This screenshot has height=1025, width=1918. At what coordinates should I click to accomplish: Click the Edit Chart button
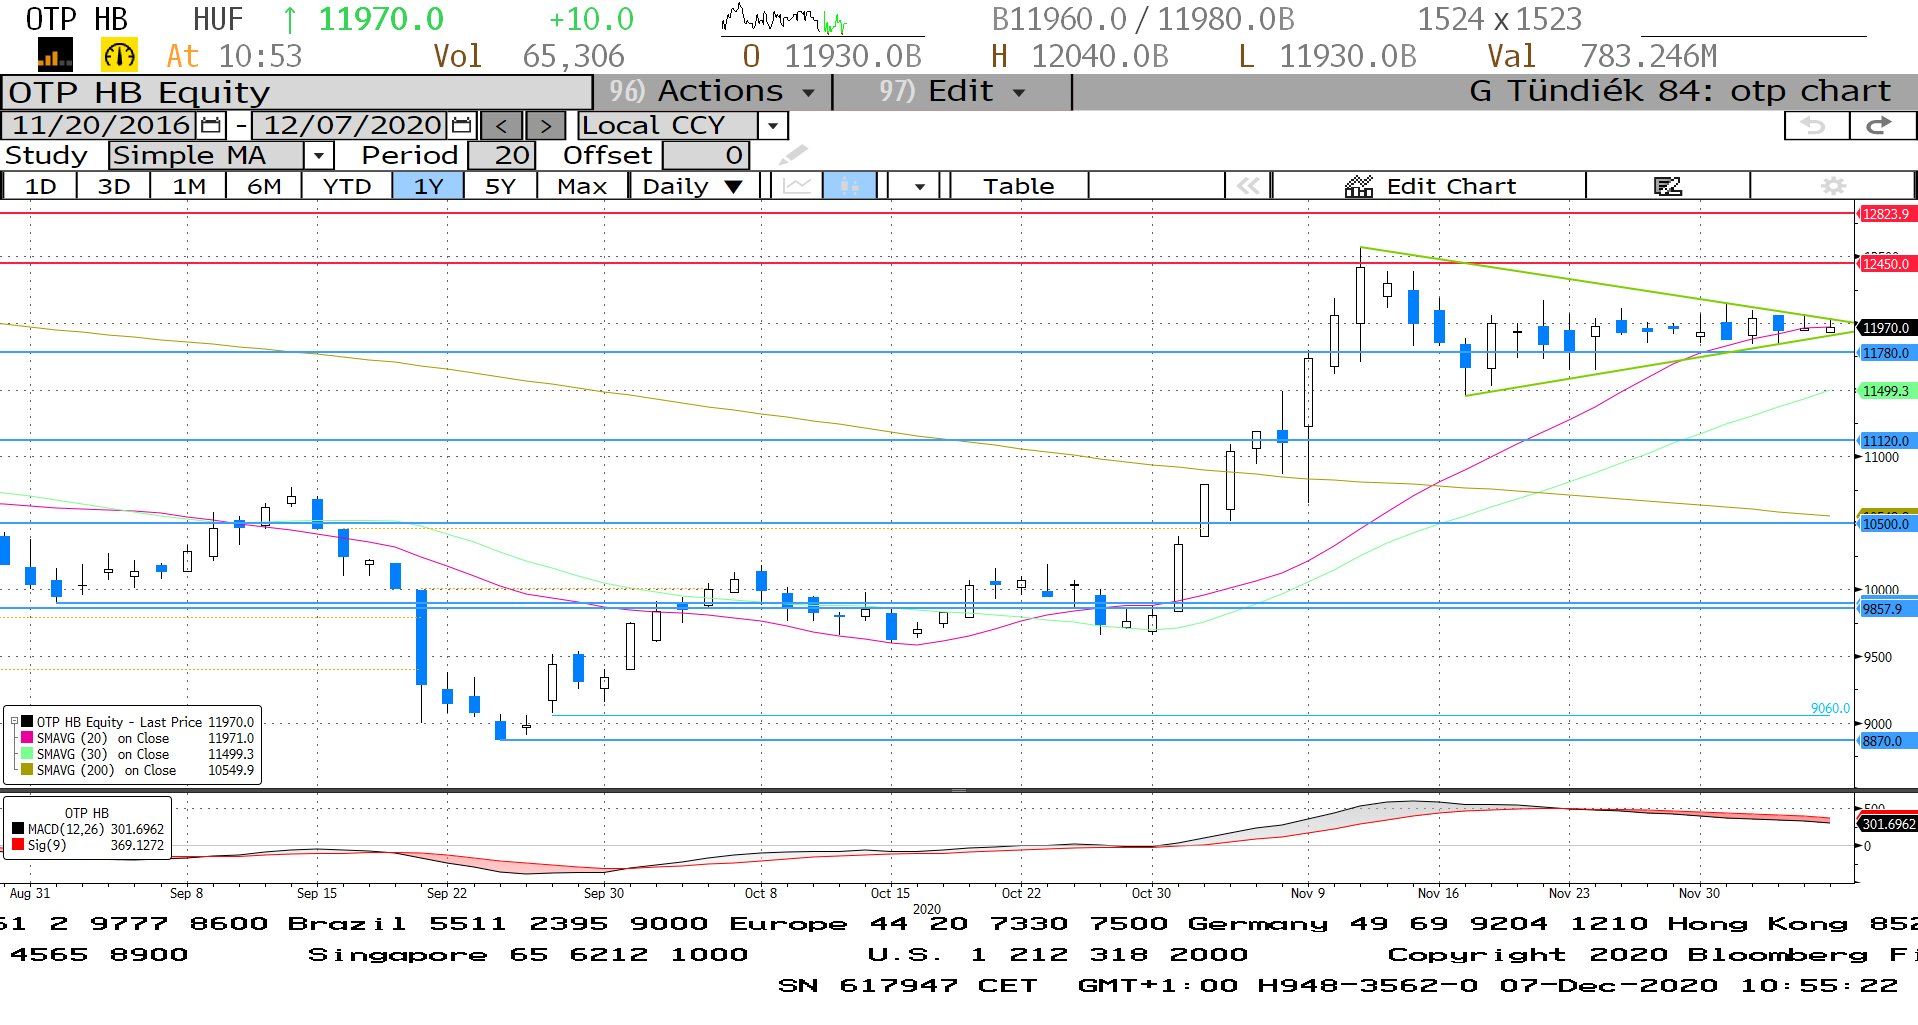coord(1430,186)
